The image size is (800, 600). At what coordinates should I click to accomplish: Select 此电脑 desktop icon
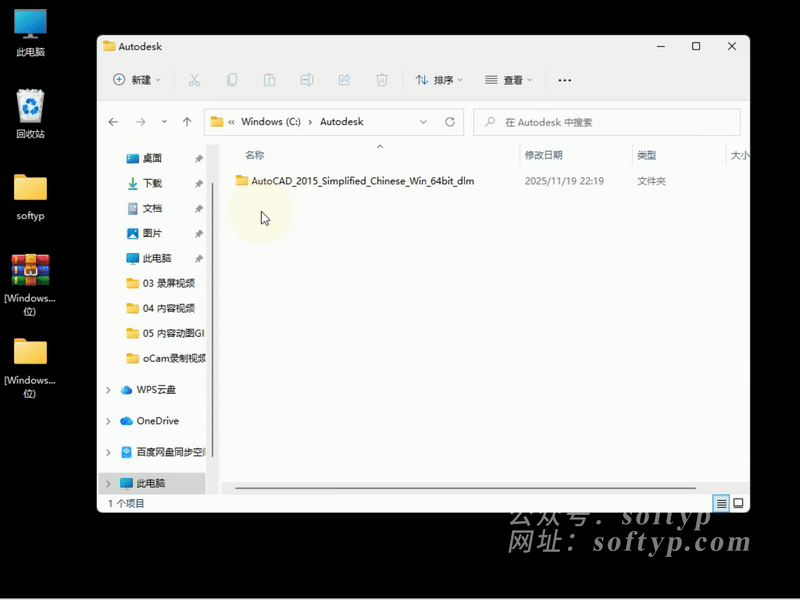[x=30, y=33]
